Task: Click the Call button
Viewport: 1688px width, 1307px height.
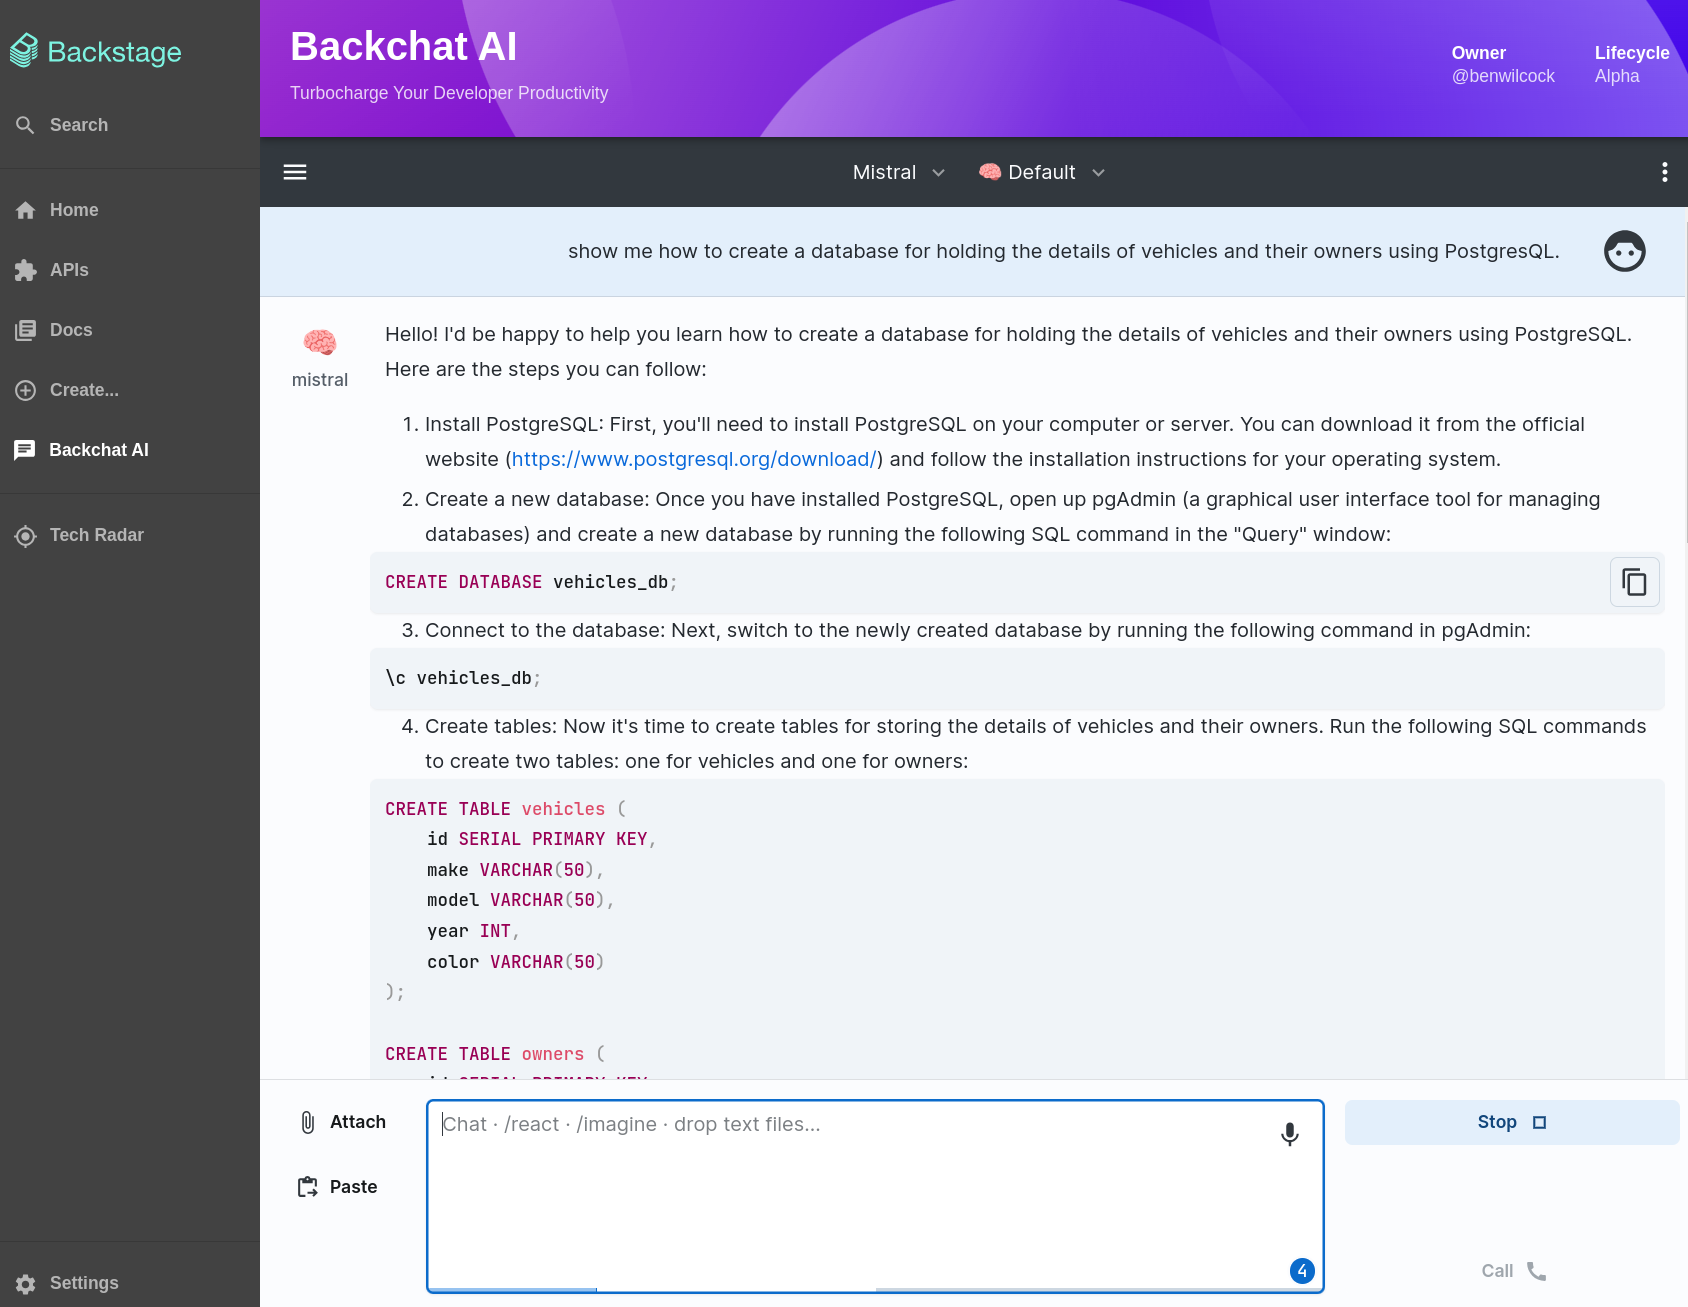Action: click(x=1511, y=1270)
